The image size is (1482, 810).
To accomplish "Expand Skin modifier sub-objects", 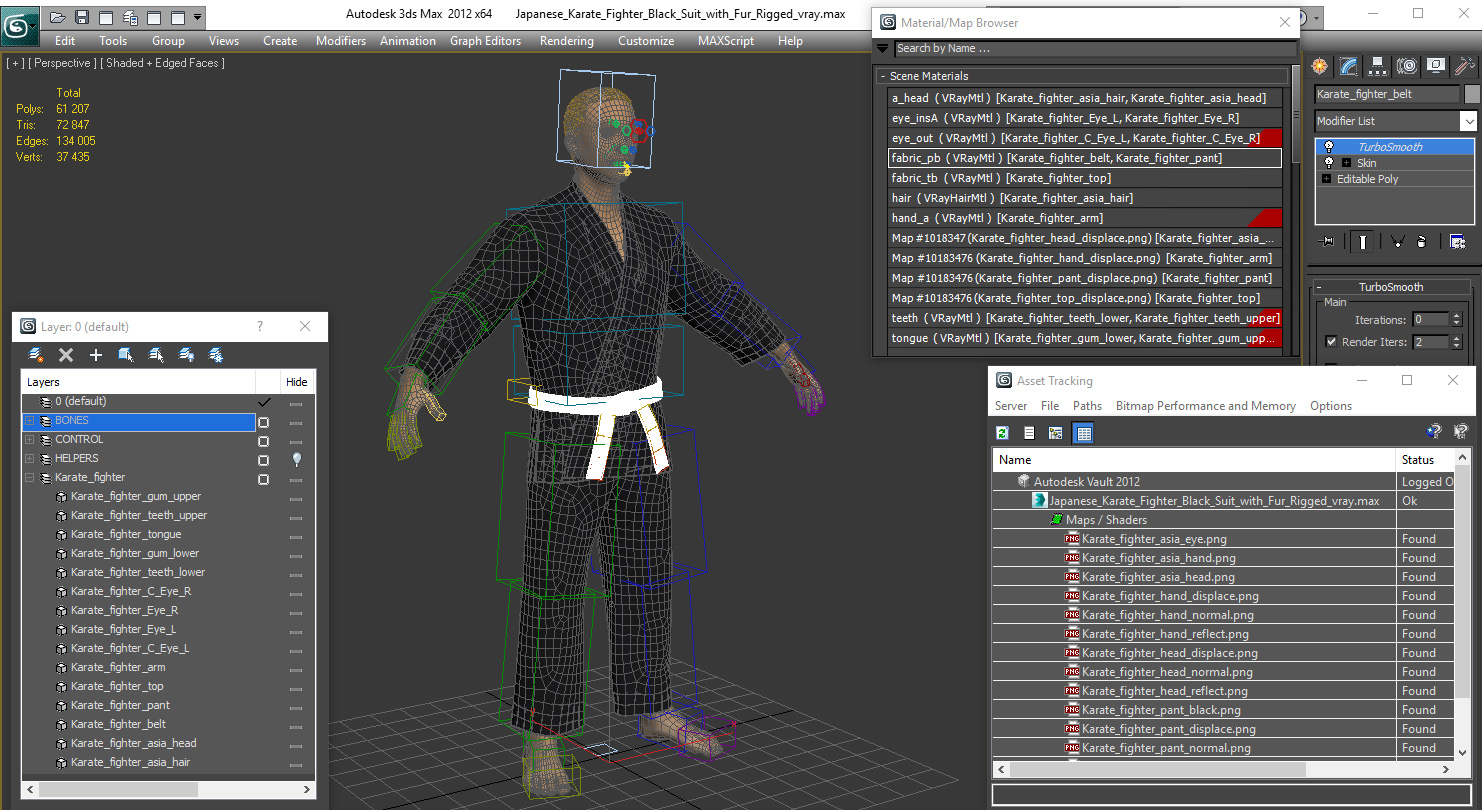I will pos(1346,163).
